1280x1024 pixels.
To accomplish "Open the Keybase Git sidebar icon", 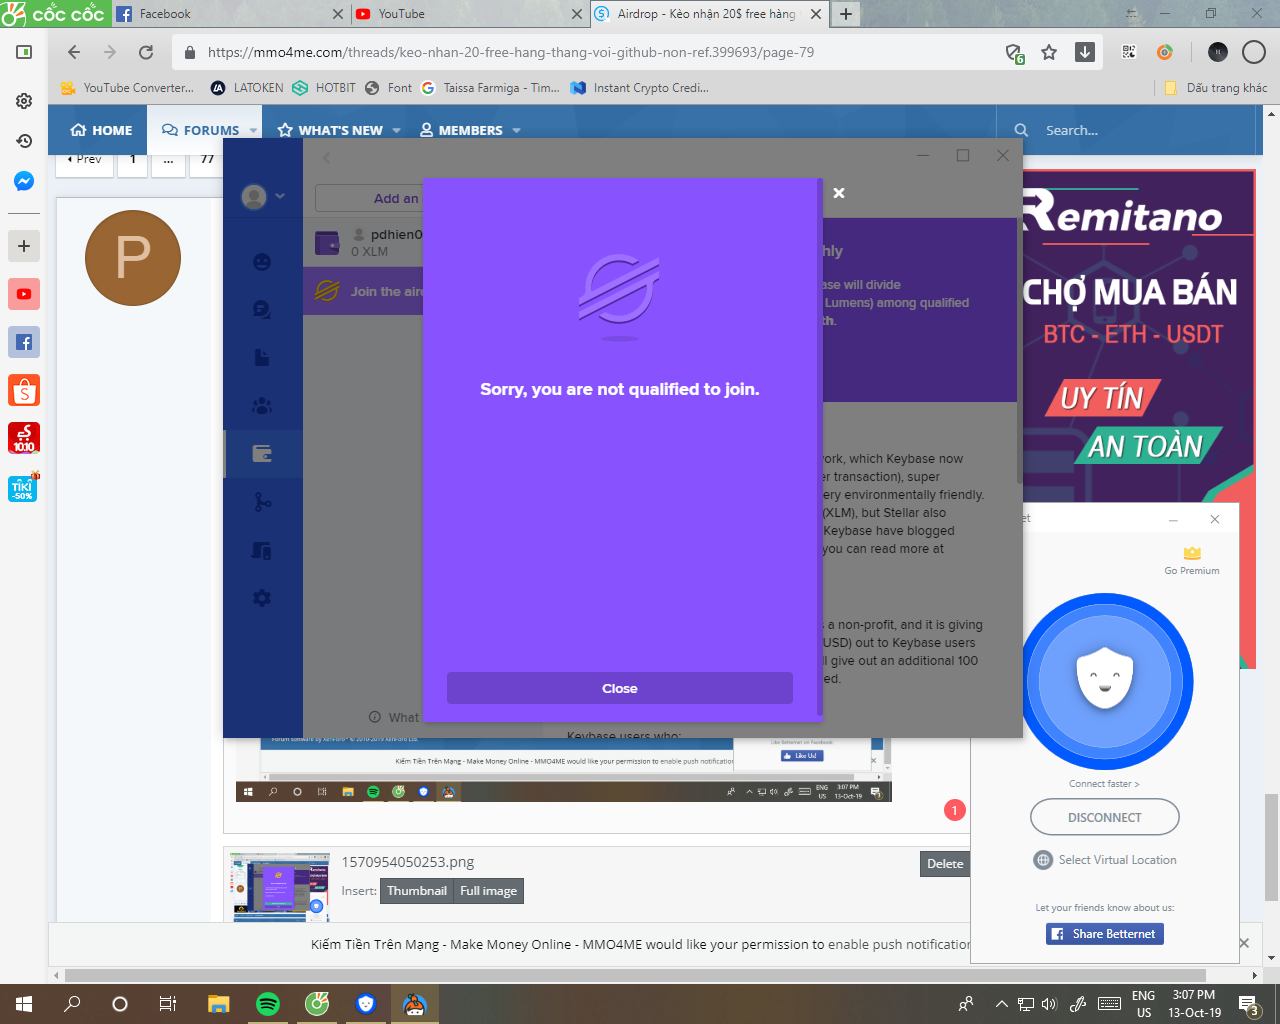I will [x=262, y=502].
